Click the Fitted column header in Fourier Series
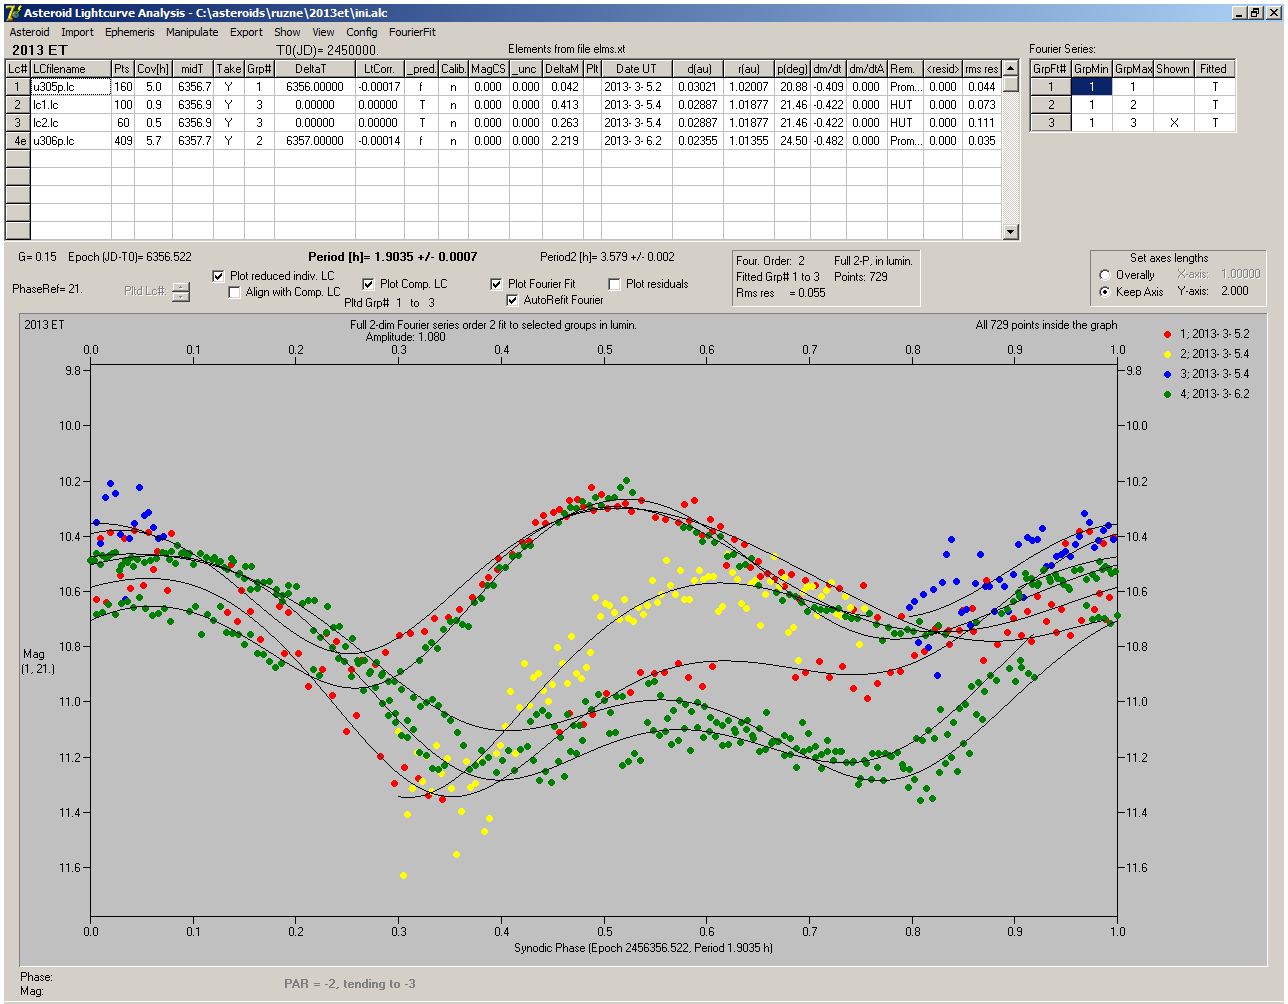 1213,69
